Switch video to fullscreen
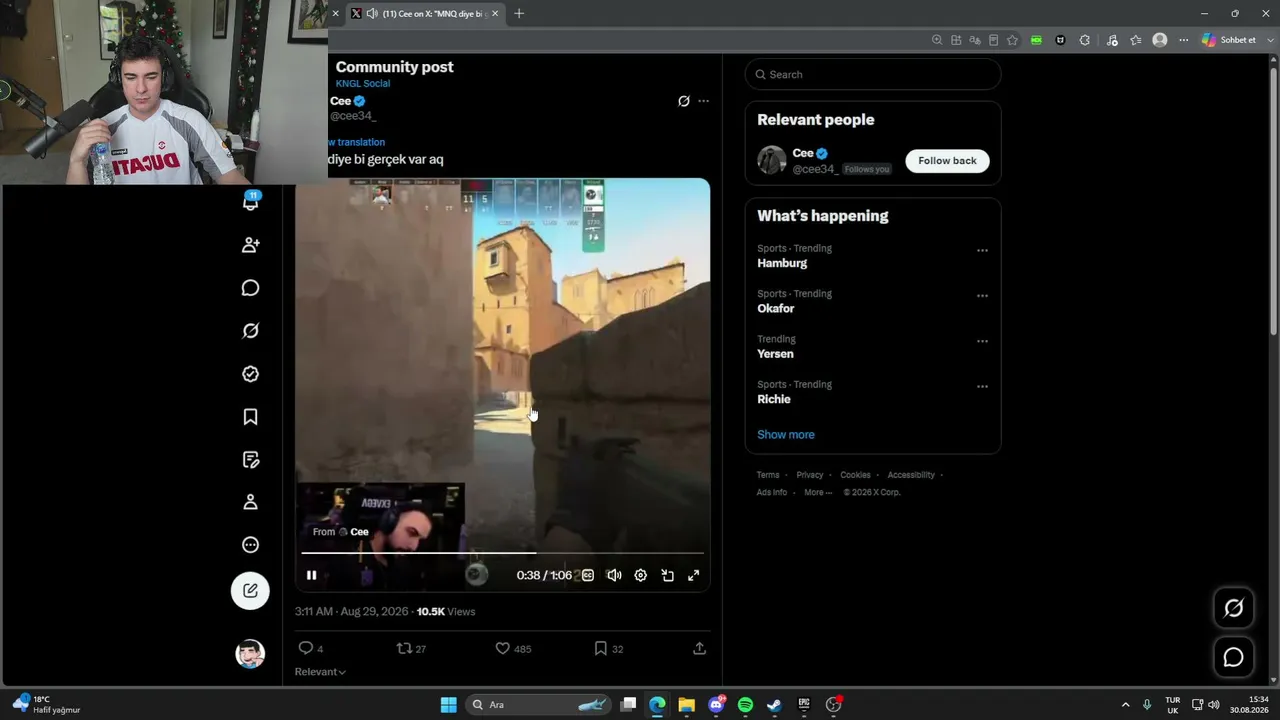Screen dimensions: 1280x720 pos(694,575)
